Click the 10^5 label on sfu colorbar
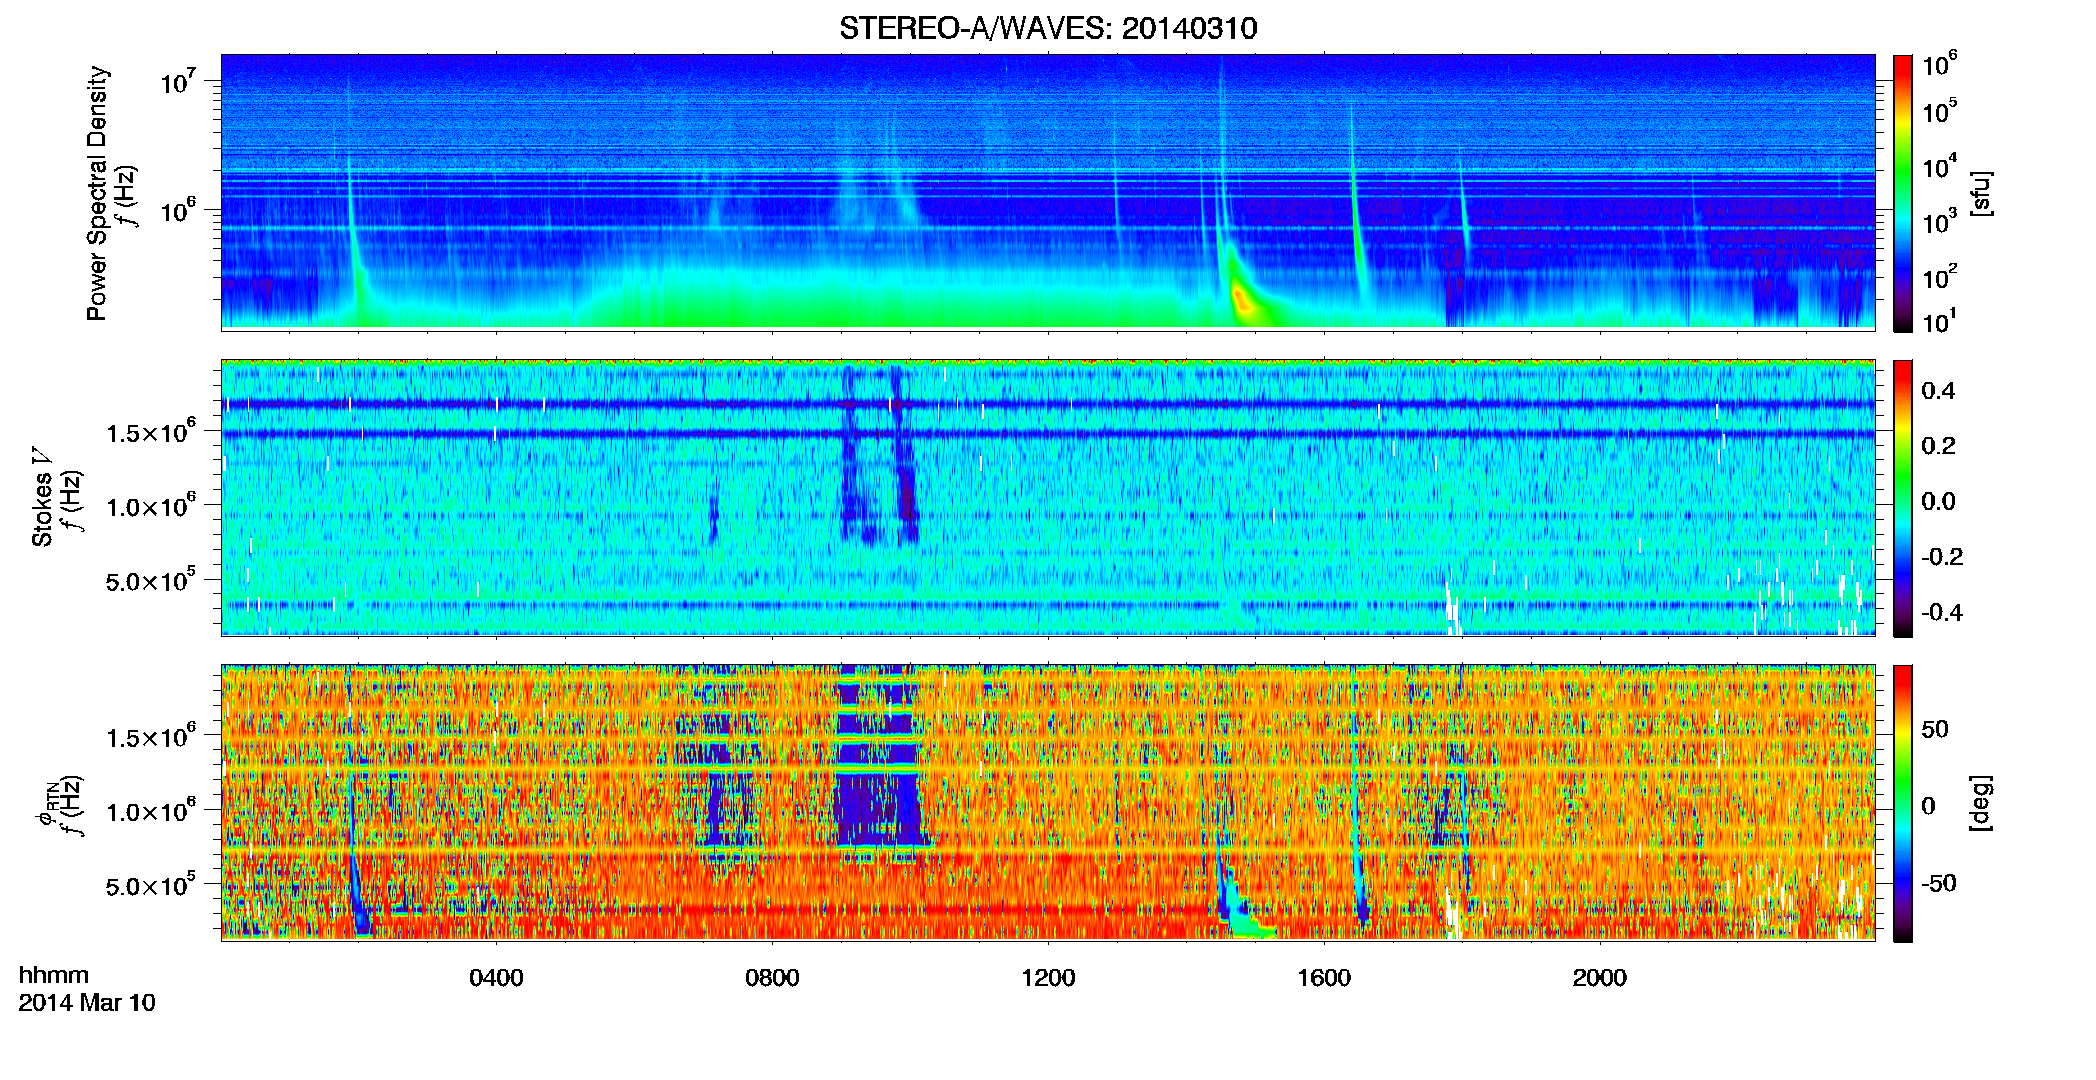 1940,111
